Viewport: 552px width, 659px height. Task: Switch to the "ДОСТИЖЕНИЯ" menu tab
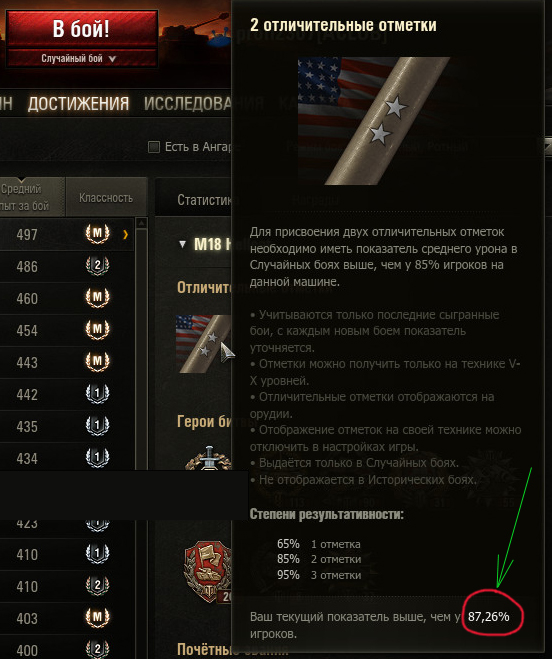(x=78, y=104)
